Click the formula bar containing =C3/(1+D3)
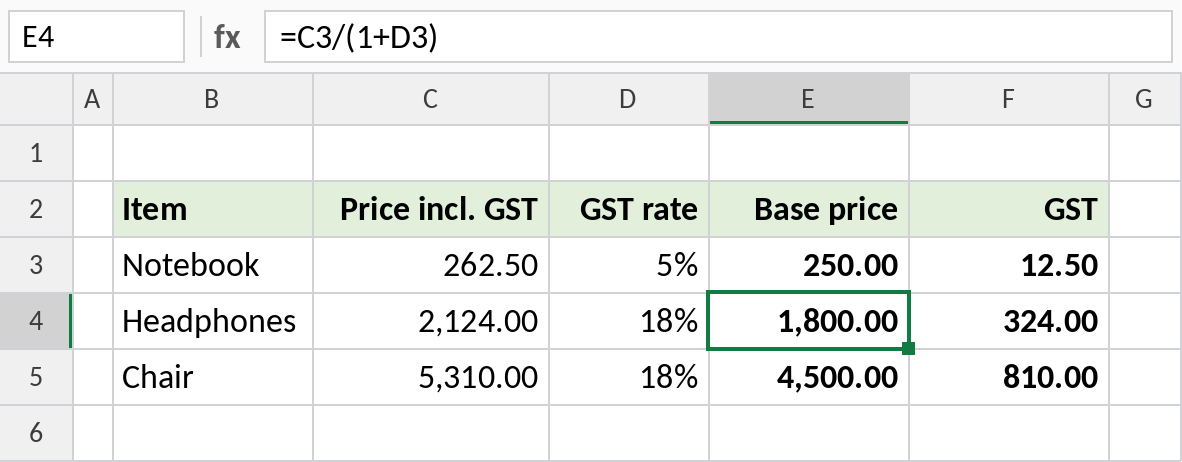Screen dimensions: 1182x462 point(718,36)
